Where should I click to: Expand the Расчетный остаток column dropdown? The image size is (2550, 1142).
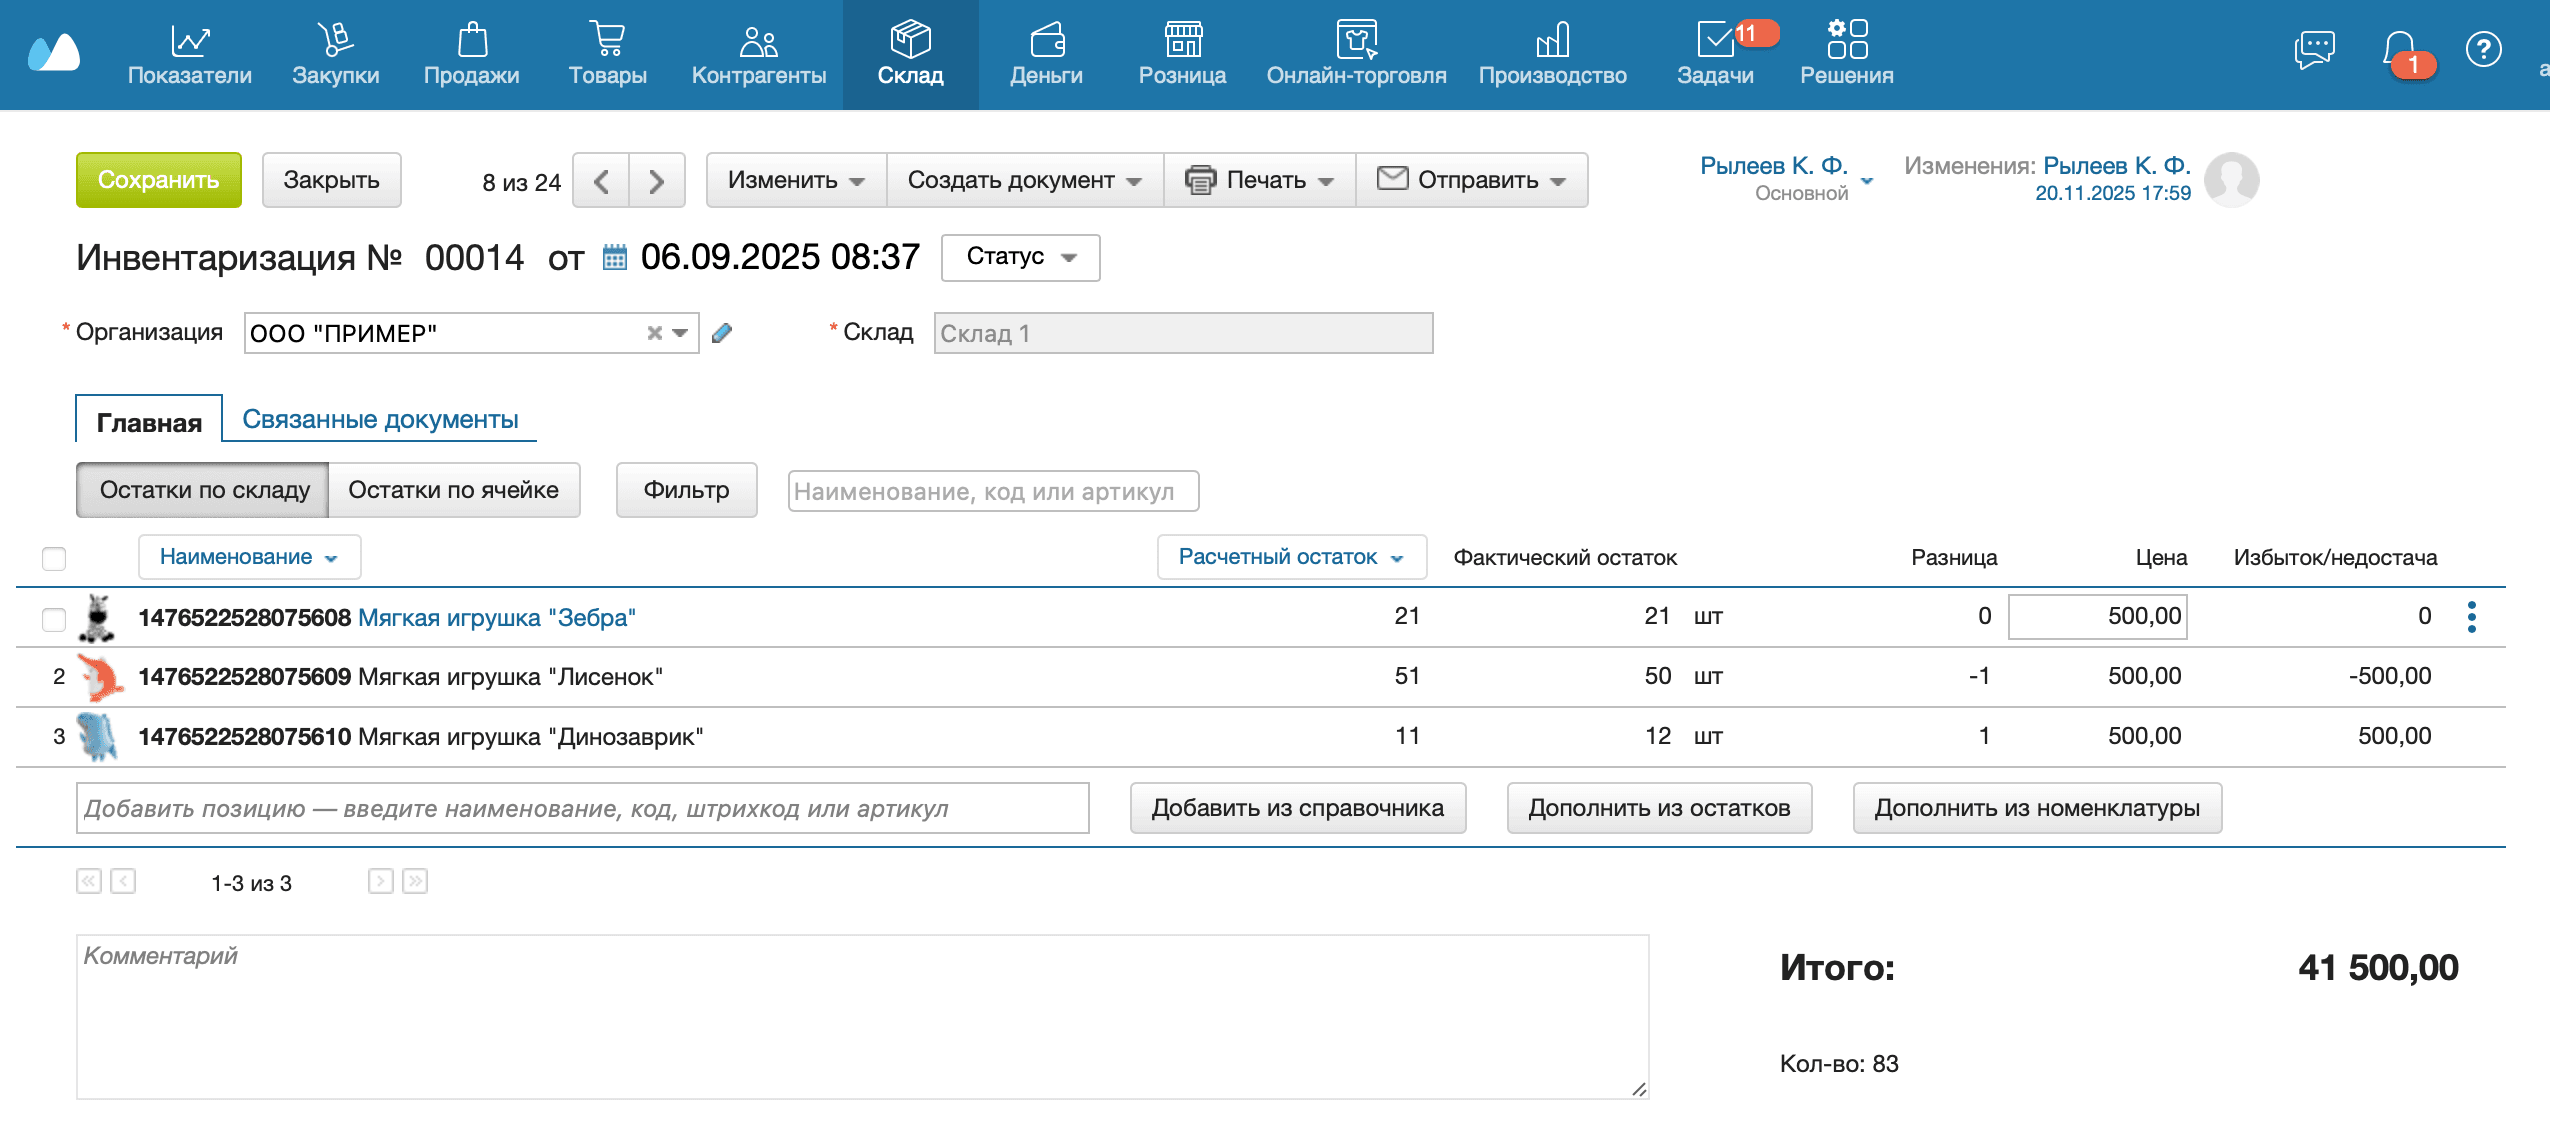point(1291,557)
